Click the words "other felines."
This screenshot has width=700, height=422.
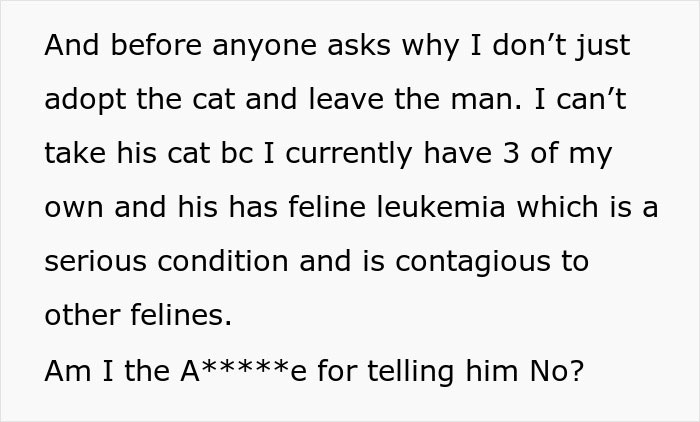click(x=138, y=315)
